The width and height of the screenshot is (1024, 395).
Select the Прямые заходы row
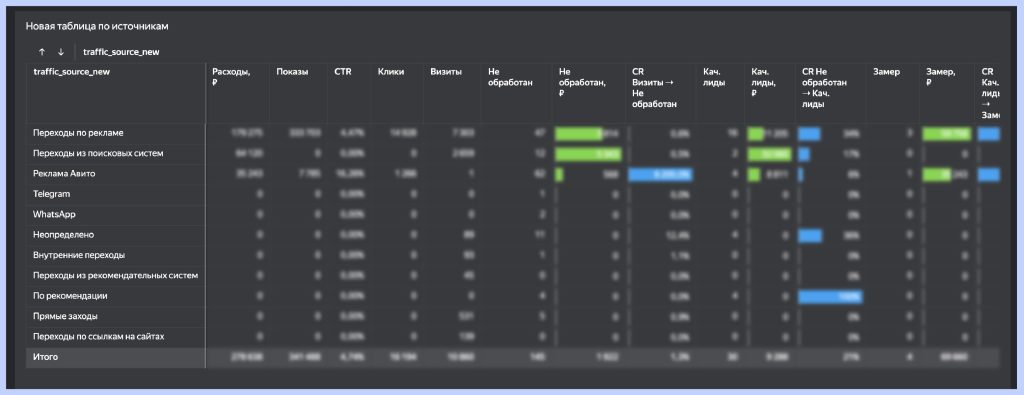(513, 317)
